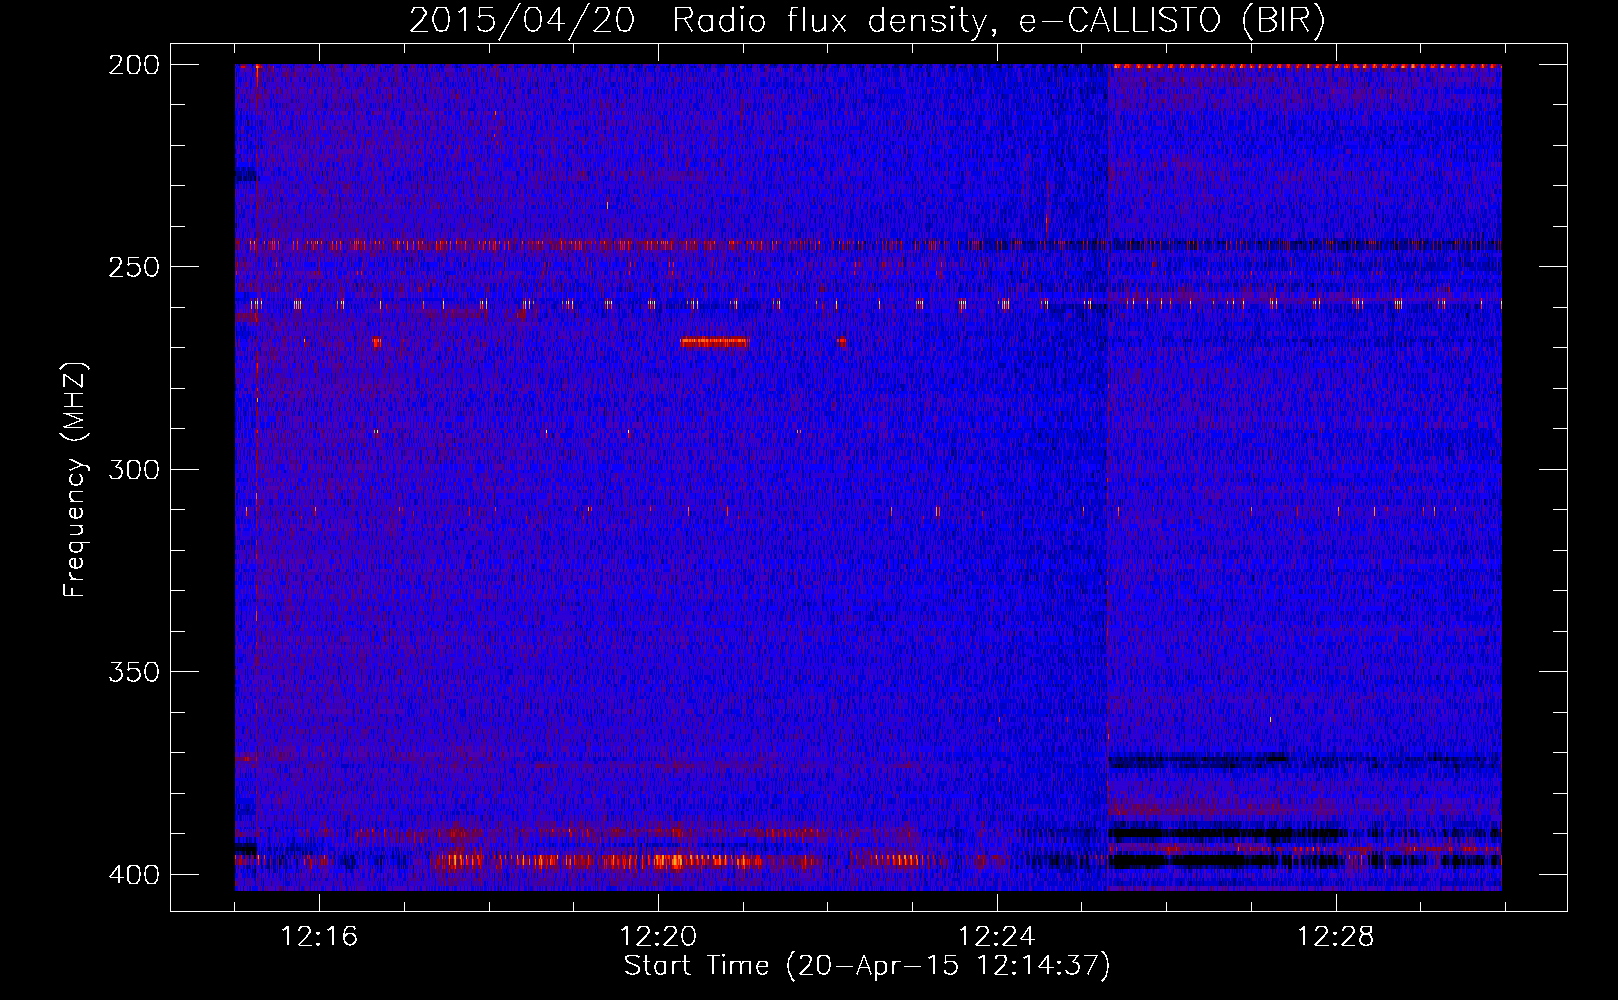Screen dimensions: 1618x1000
Task: Click the 400 frequency tick label
Action: pyautogui.click(x=133, y=875)
